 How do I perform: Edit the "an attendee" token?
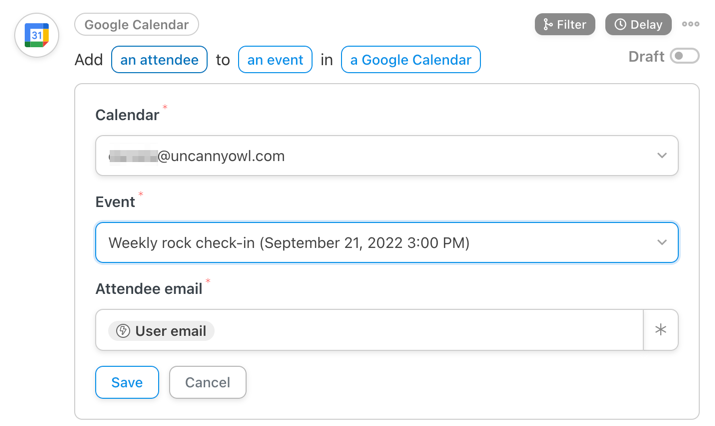159,59
